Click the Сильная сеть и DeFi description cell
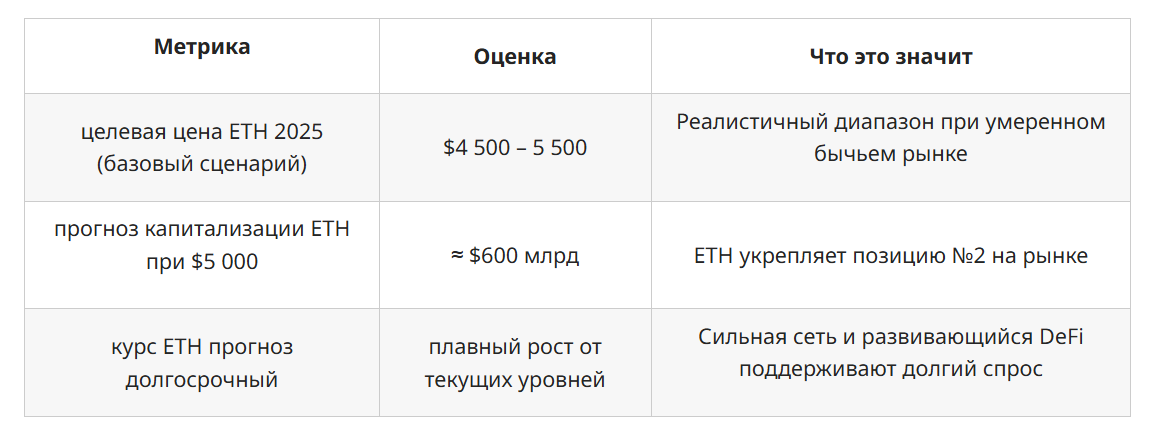Screen dimensions: 1159x436 890,352
